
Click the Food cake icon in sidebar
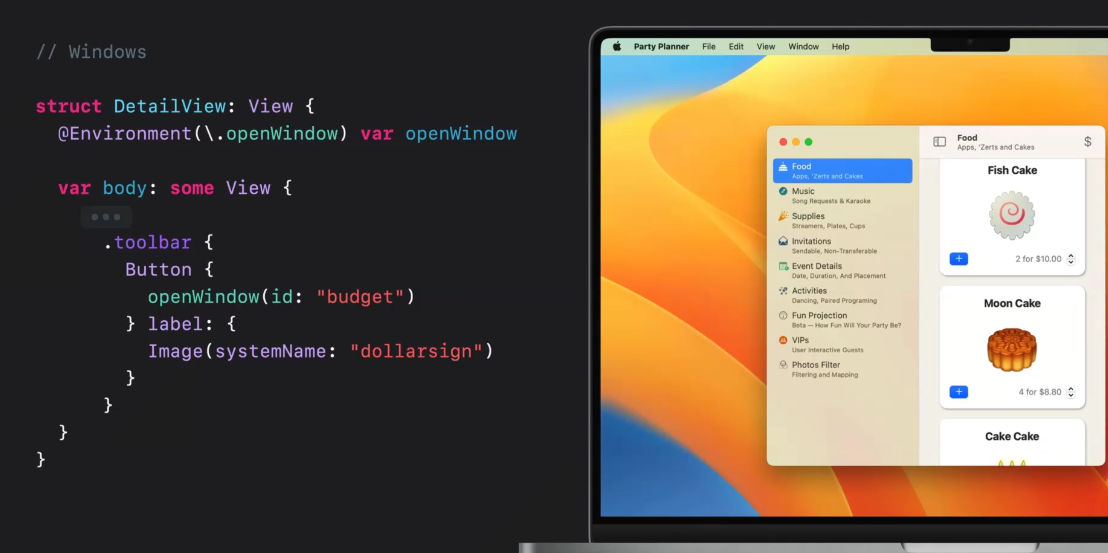pyautogui.click(x=783, y=167)
